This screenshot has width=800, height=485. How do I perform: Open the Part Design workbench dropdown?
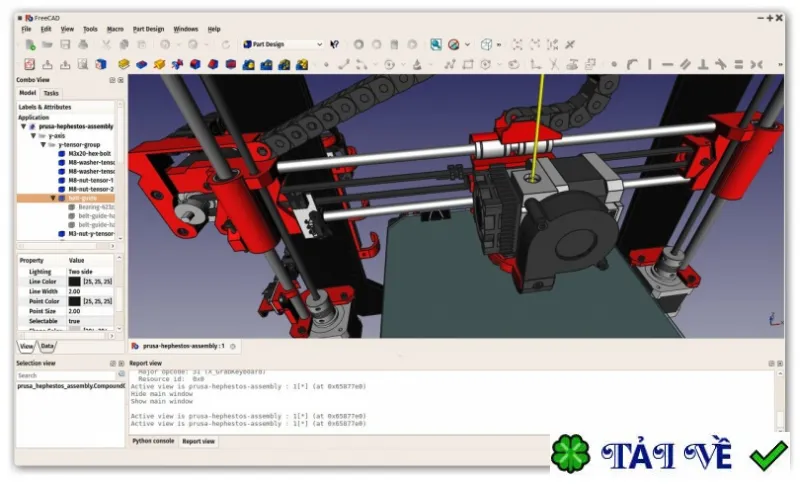pyautogui.click(x=283, y=44)
